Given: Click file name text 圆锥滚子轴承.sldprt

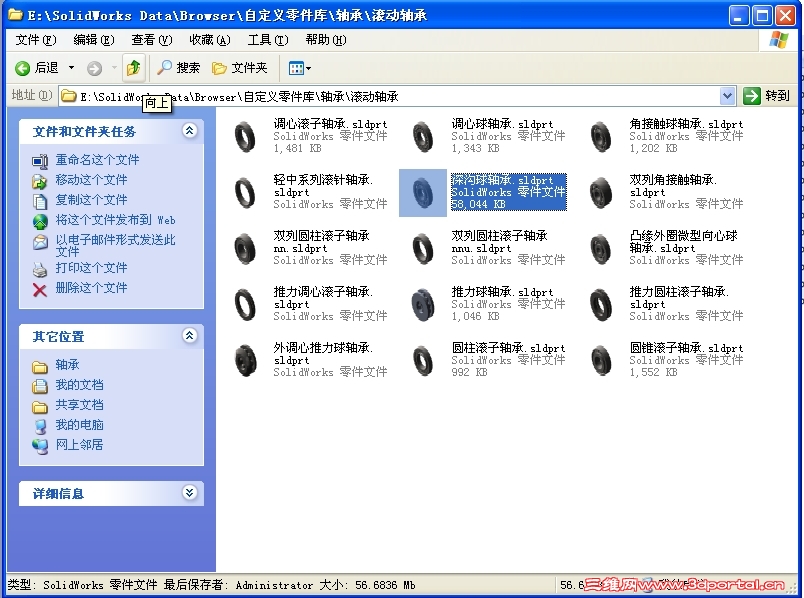Looking at the screenshot, I should coord(687,348).
